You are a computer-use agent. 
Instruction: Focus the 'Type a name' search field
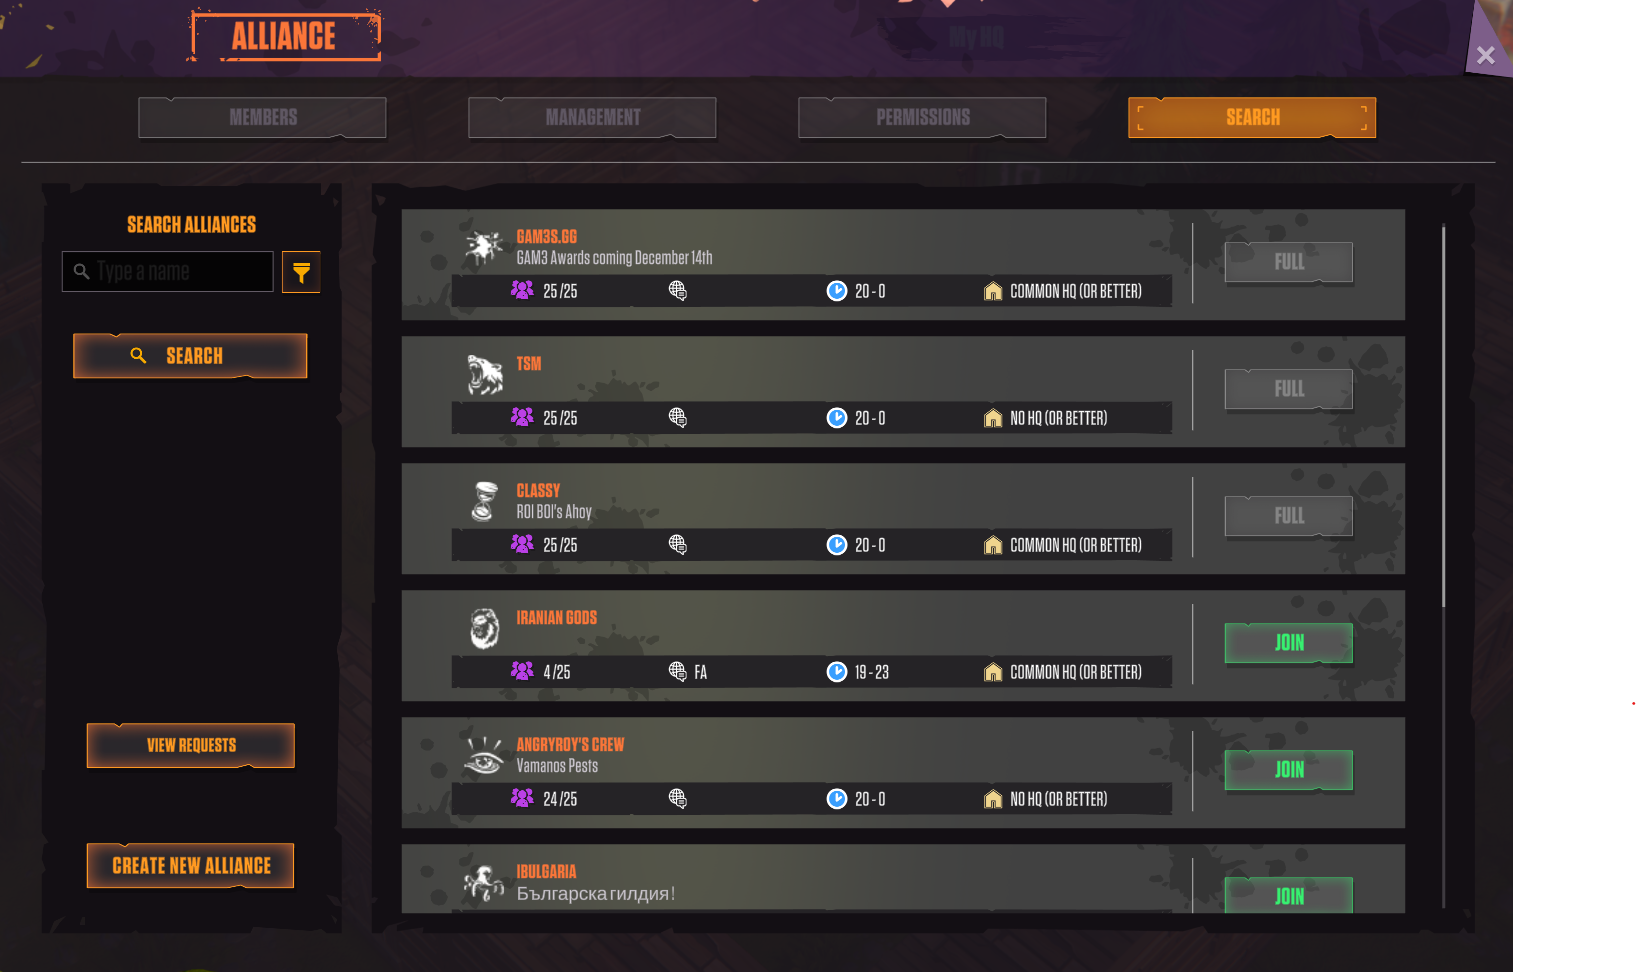[168, 271]
